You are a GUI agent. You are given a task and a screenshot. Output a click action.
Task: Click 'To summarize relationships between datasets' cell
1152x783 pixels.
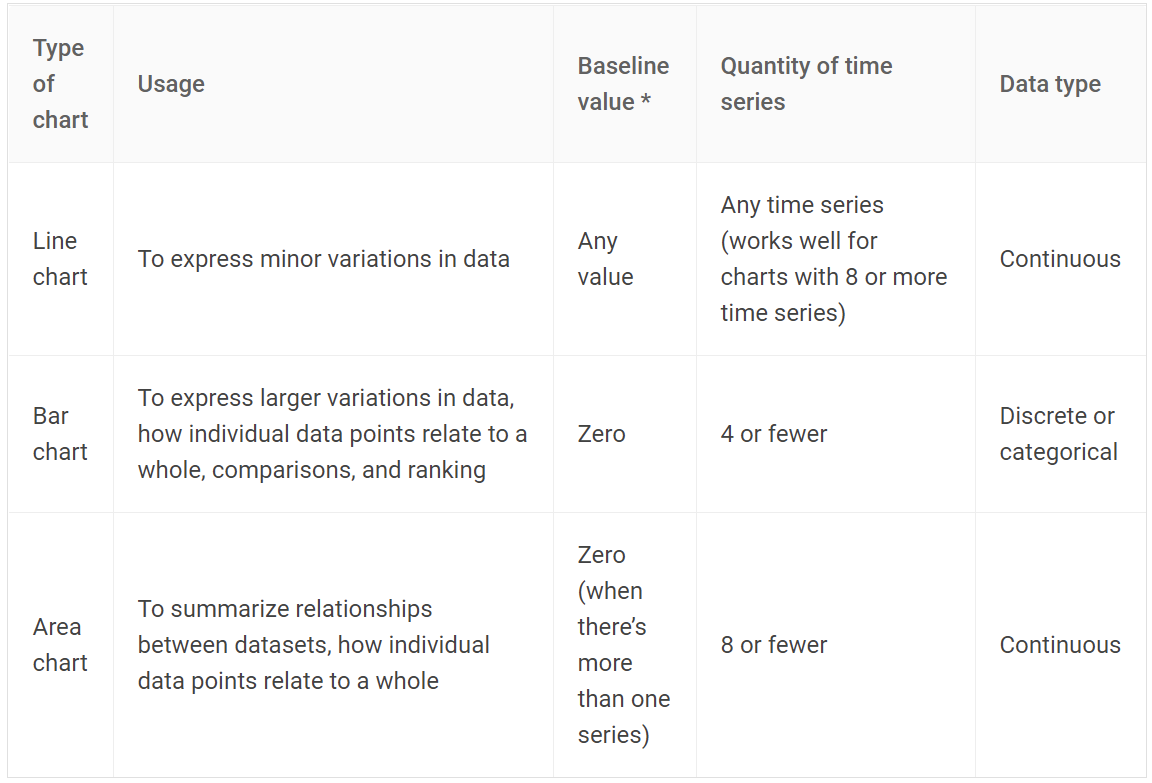[x=333, y=644]
